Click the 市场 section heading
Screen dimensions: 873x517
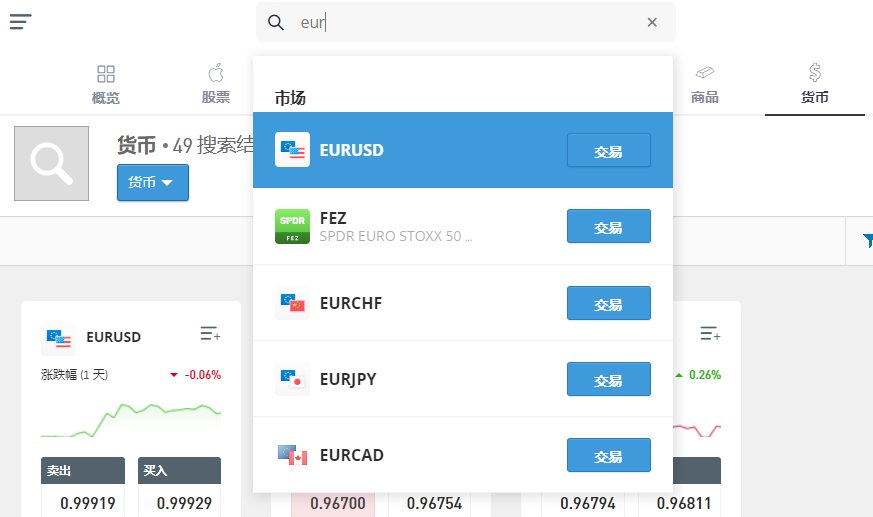[x=290, y=98]
